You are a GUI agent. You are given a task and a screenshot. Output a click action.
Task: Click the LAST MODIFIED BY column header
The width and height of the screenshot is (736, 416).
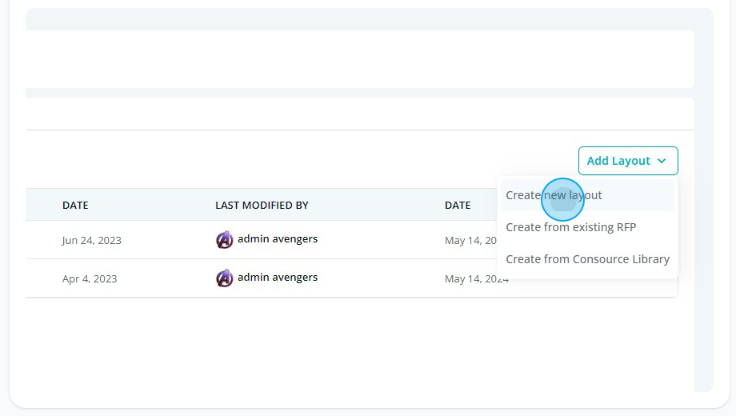click(261, 205)
